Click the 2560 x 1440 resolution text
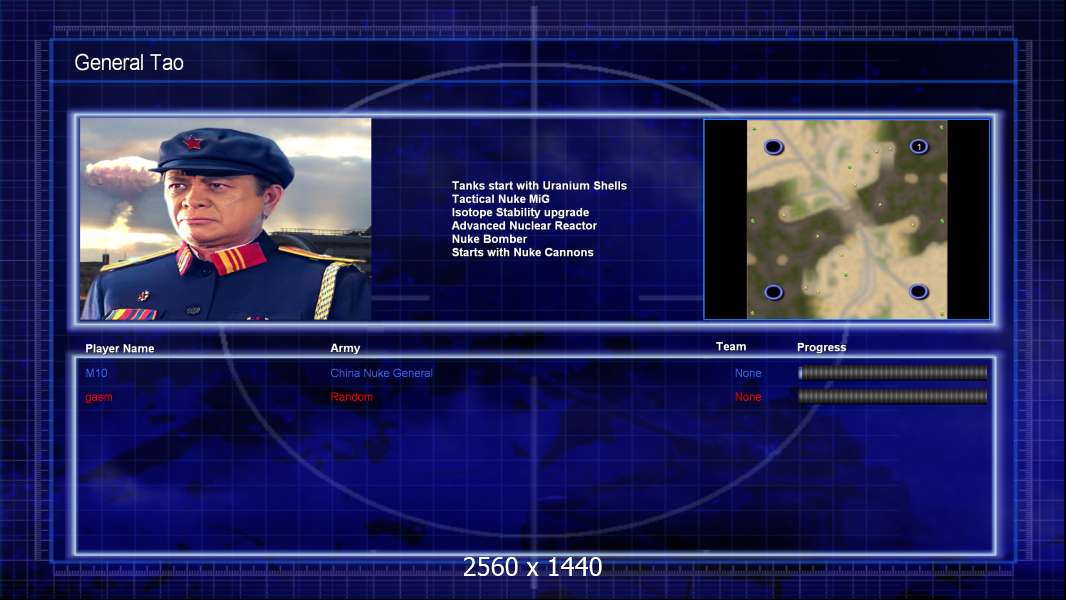 (x=532, y=567)
